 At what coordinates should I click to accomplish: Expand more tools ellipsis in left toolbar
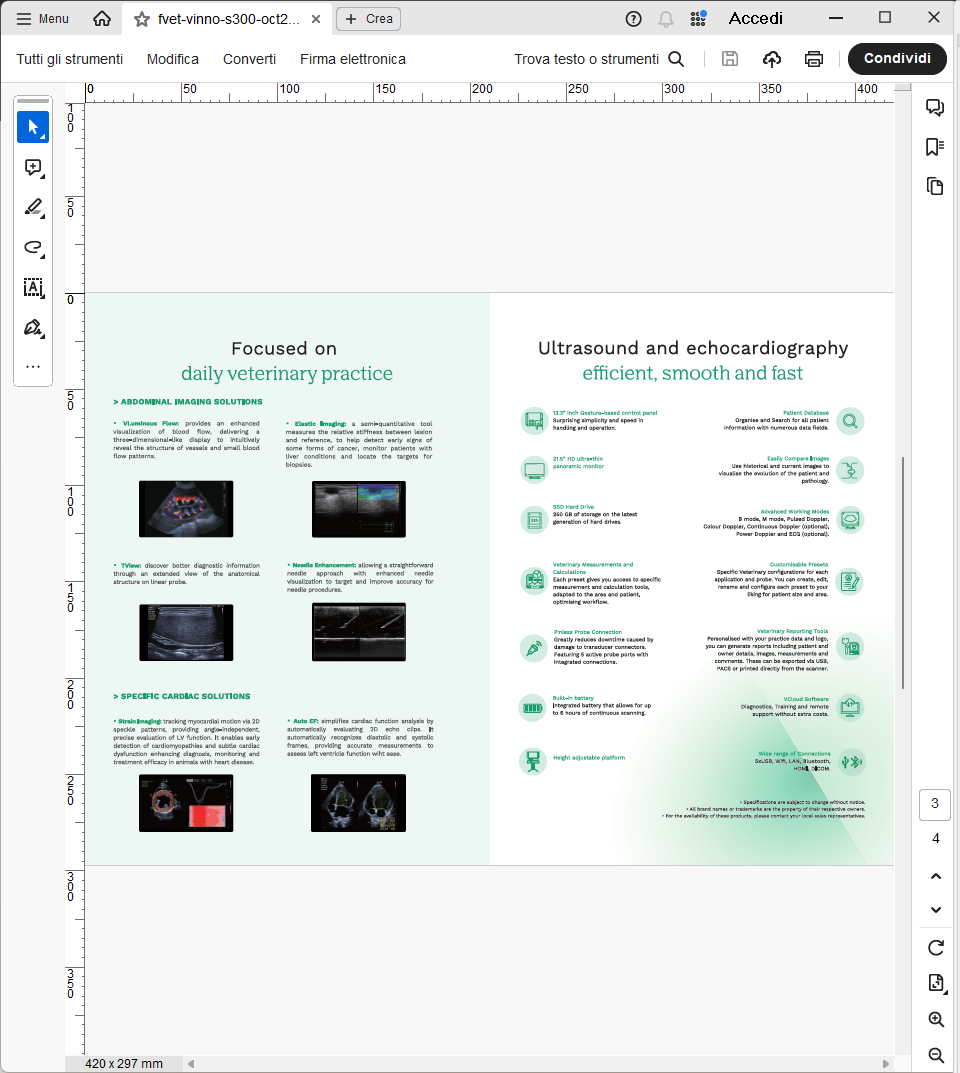coord(33,367)
